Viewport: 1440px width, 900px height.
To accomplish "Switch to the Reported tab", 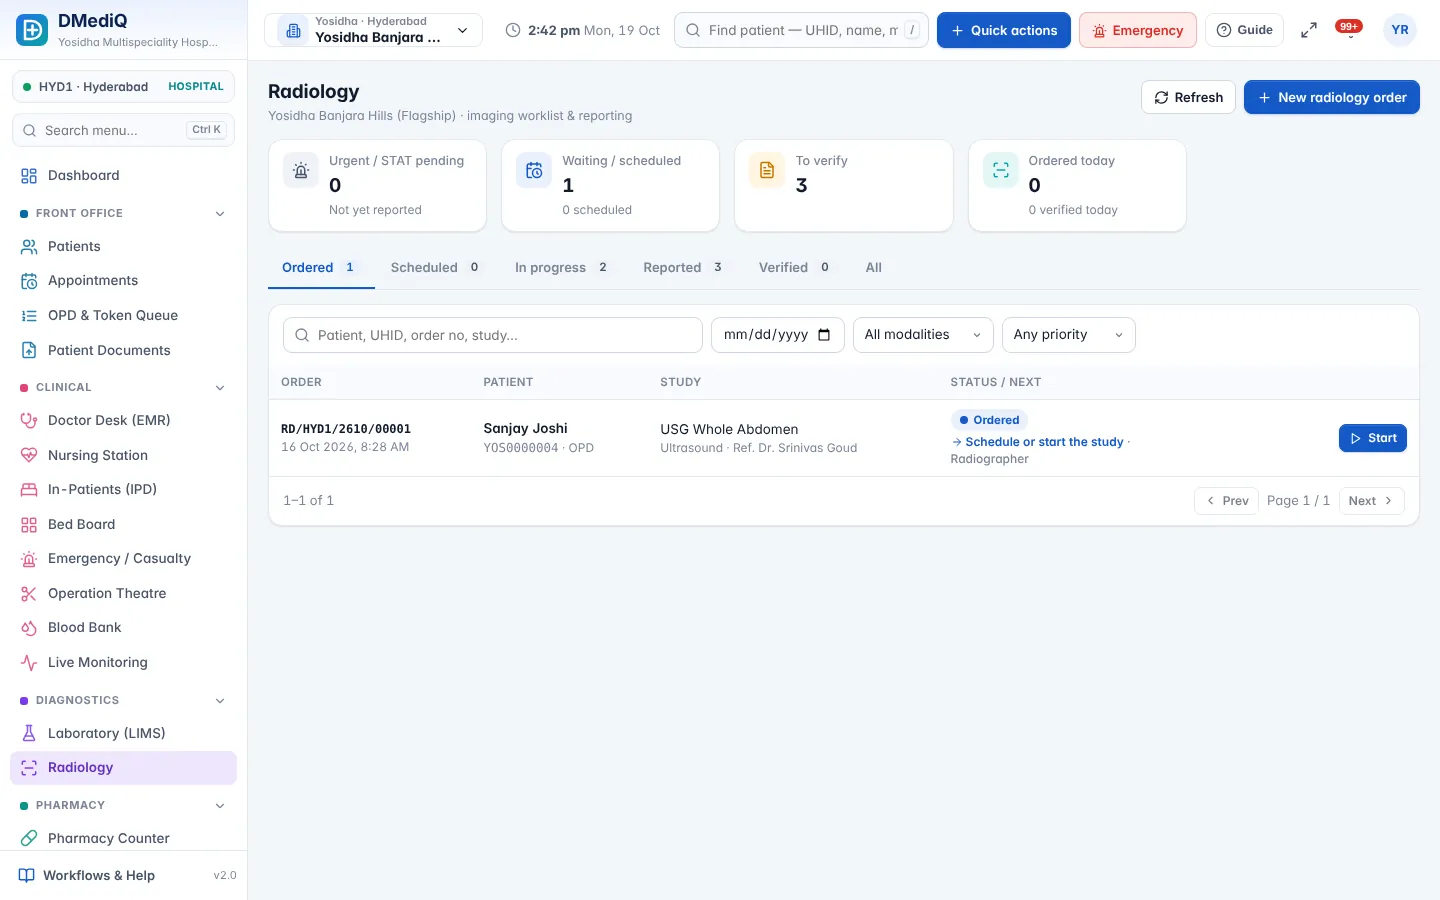I will pos(683,268).
